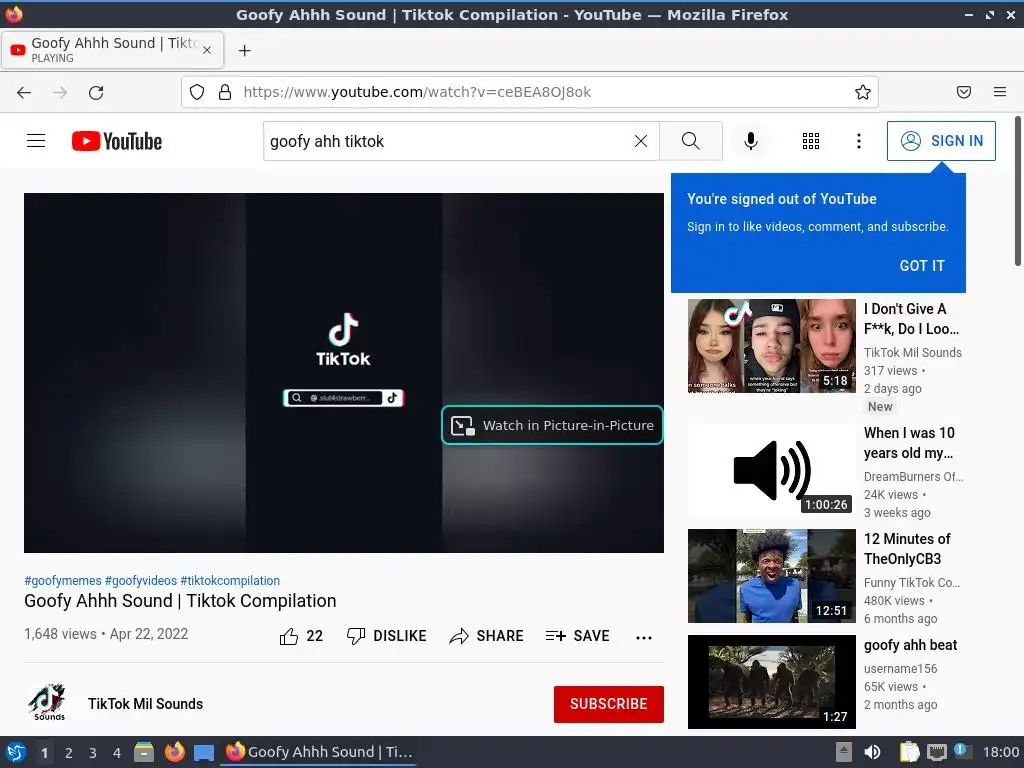Viewport: 1024px width, 768px height.
Task: Open the network monitor tray icon
Action: (x=936, y=752)
